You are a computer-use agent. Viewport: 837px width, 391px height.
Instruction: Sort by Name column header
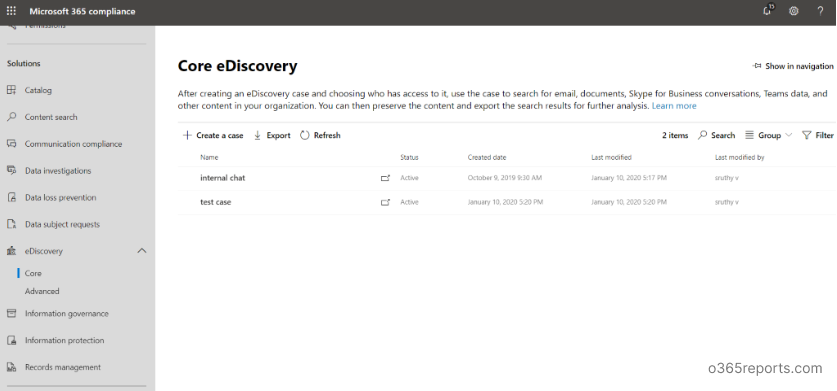(x=209, y=158)
